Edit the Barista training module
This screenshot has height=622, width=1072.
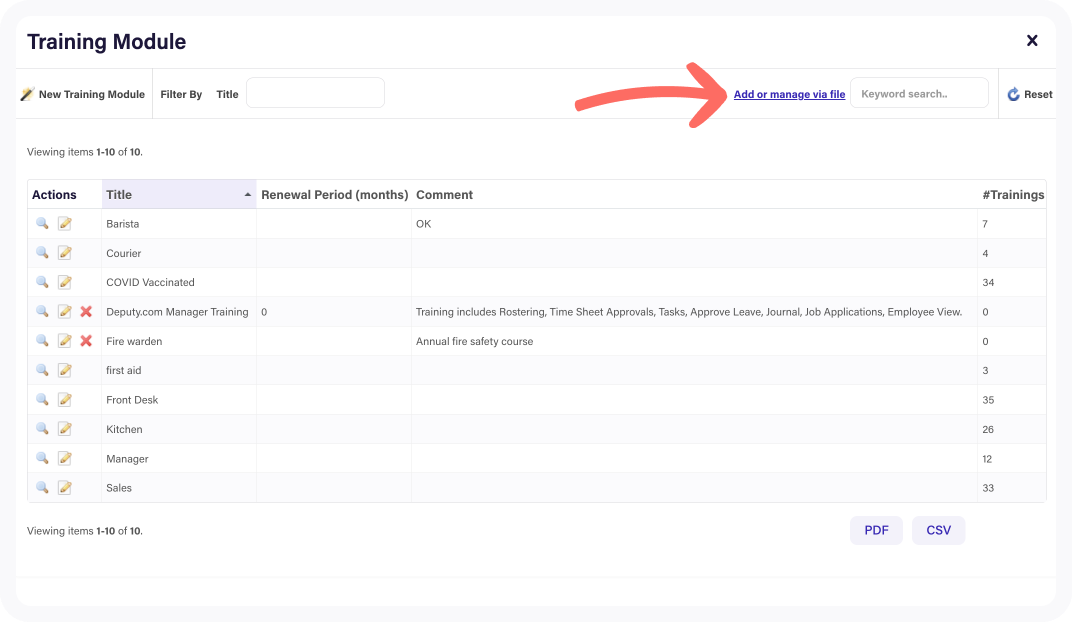(x=65, y=224)
